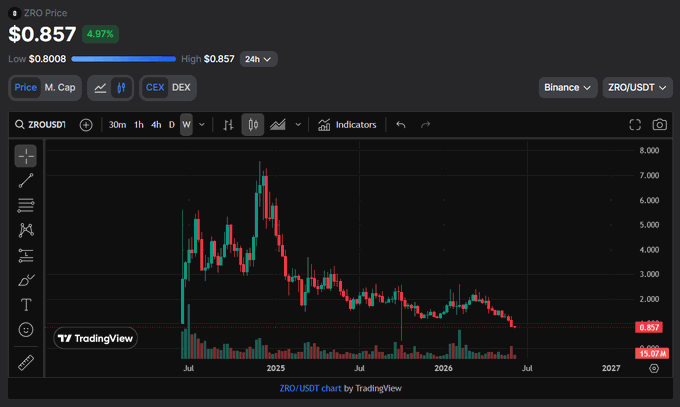Image resolution: width=680 pixels, height=407 pixels.
Task: Click the TradingView logo button
Action: click(x=95, y=338)
